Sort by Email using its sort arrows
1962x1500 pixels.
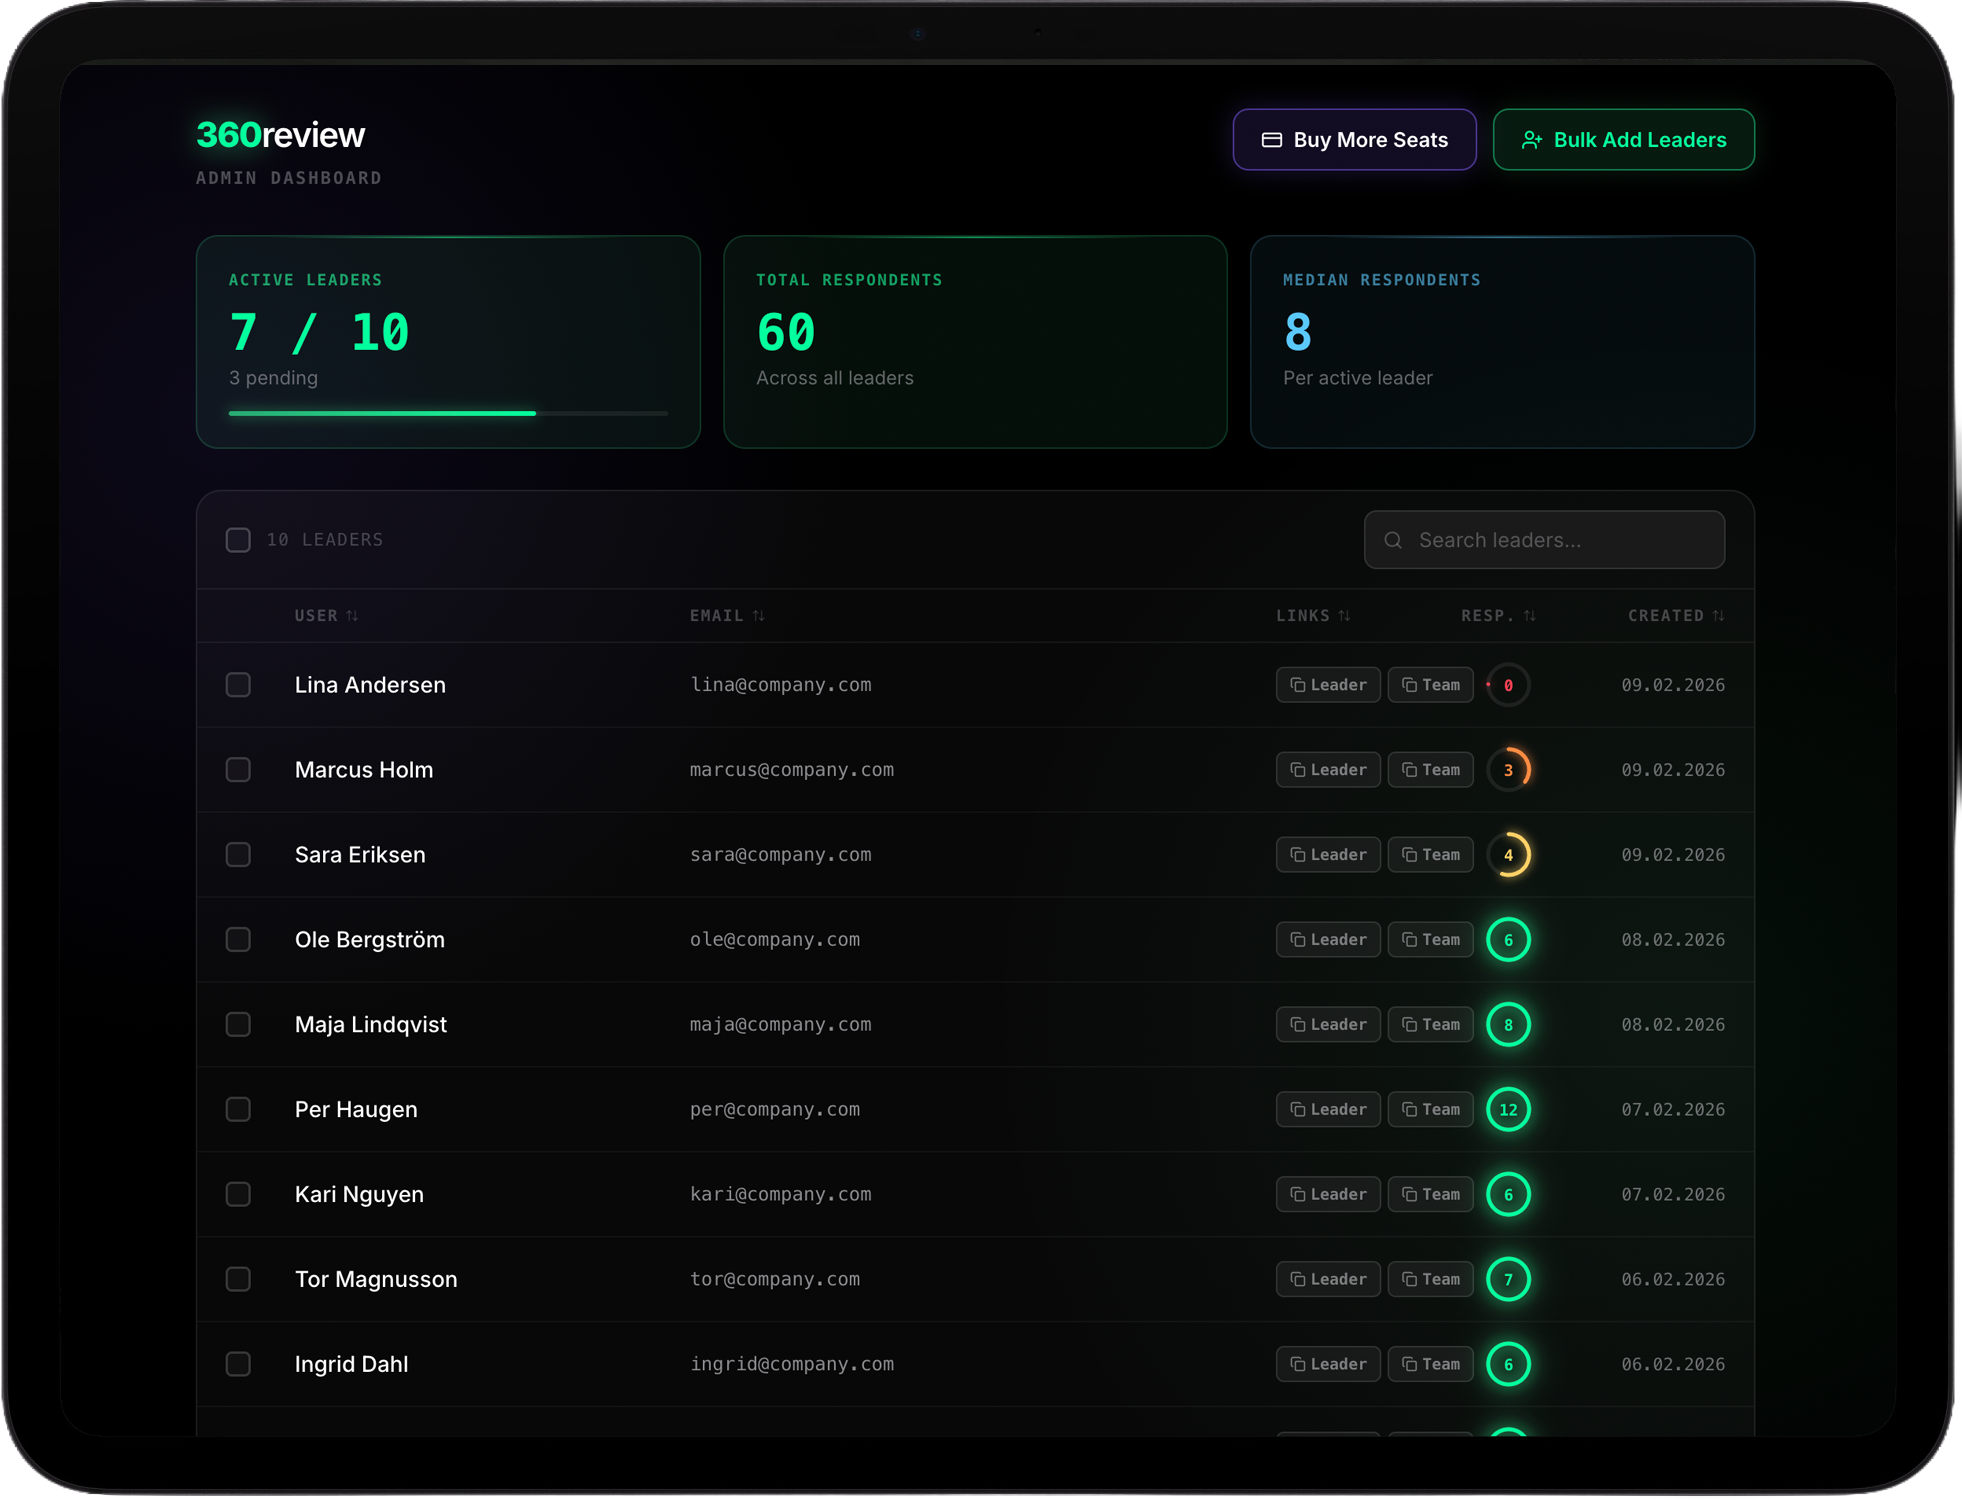pyautogui.click(x=758, y=616)
